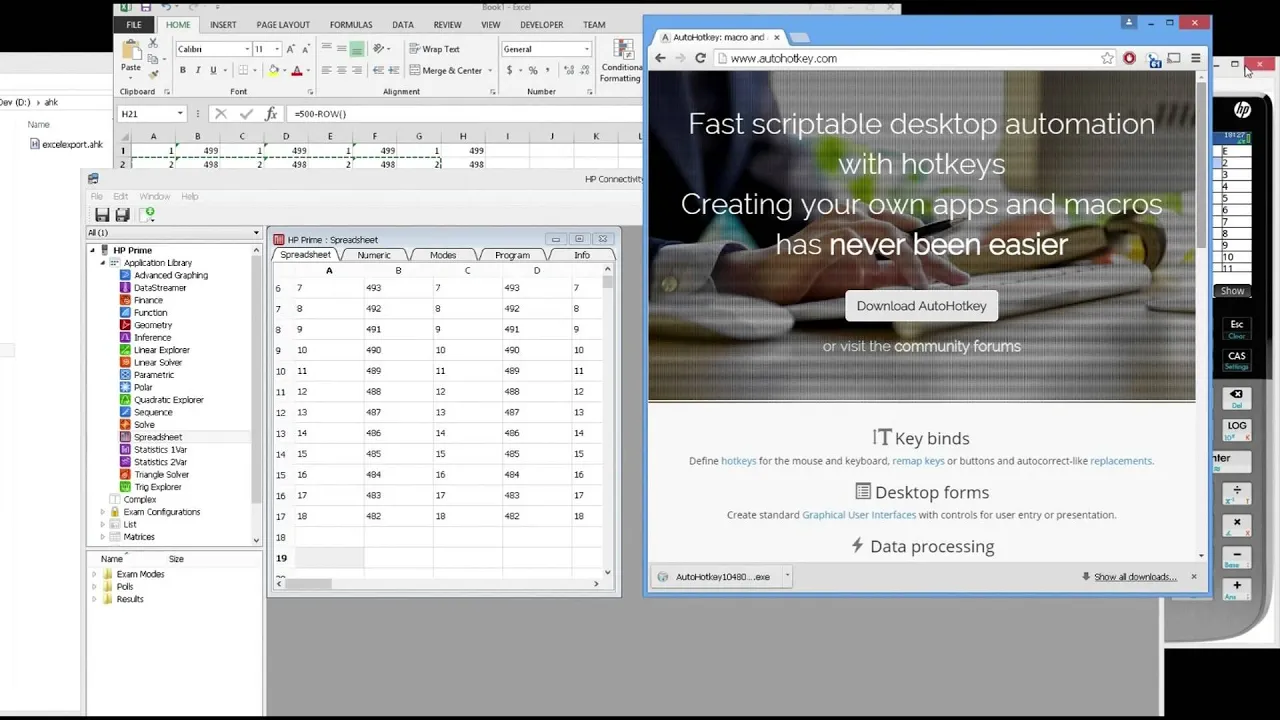Switch to Info tab in HP Prime Spreadsheet
The image size is (1280, 720).
click(582, 255)
